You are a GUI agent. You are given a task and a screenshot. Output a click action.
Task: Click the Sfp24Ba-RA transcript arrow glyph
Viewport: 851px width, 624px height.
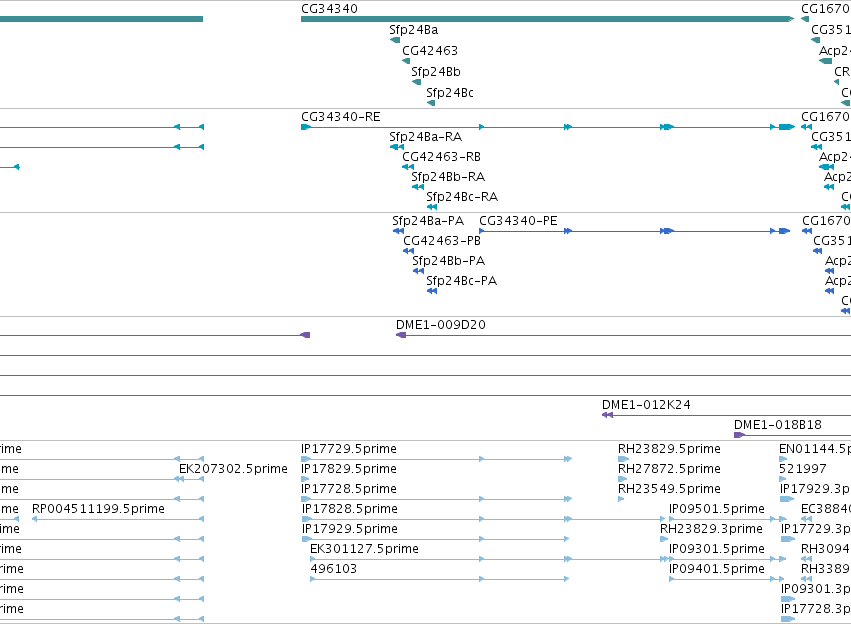point(397,147)
